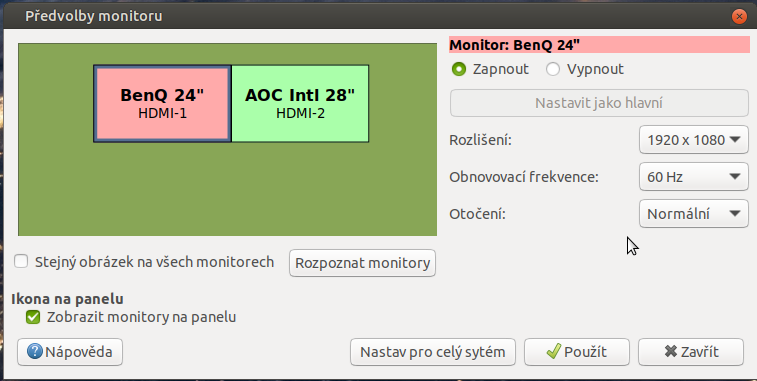Select the AOC Intl 28" HDMI-2 monitor box

tap(300, 103)
